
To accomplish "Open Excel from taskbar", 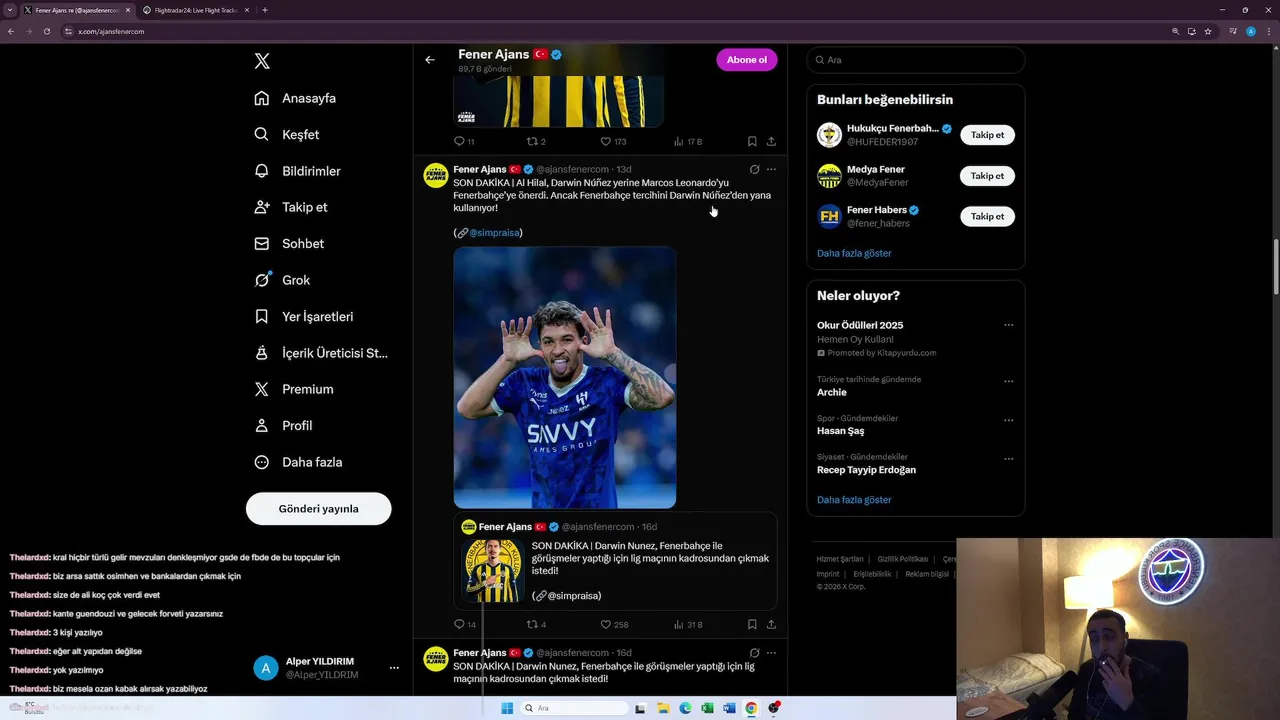I will click(x=707, y=708).
